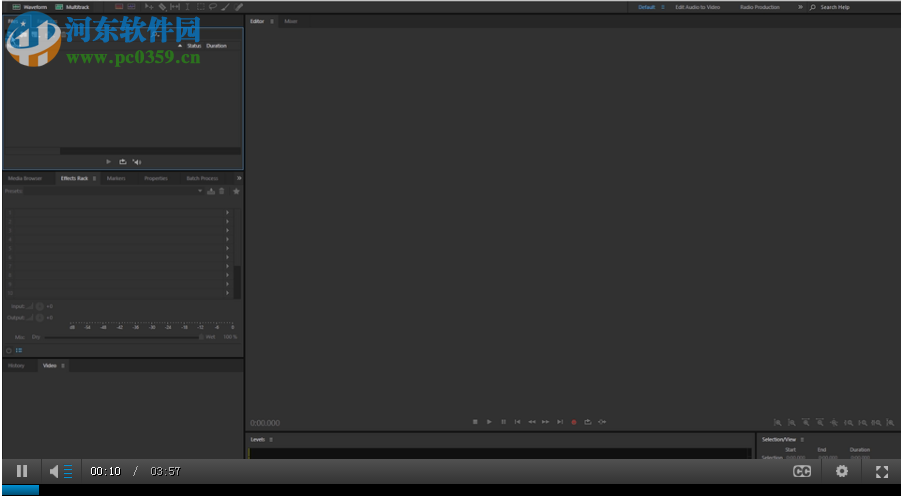Screen dimensions: 901x496
Task: Stop playback in the transport
Action: (475, 422)
